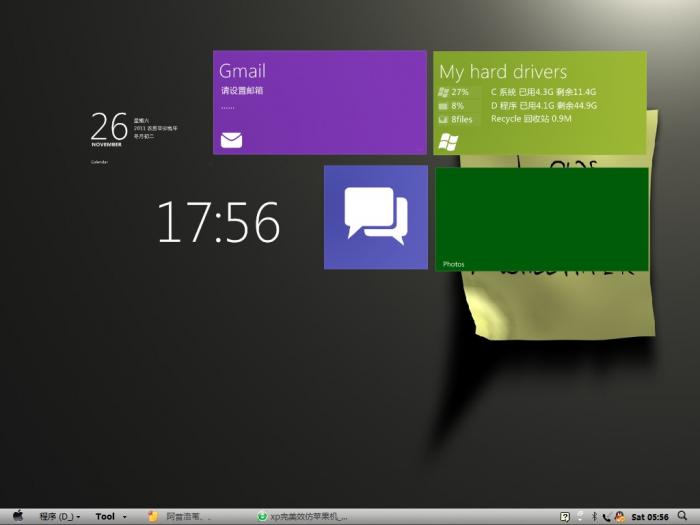Screen dimensions: 700x525
Task: Click the phone tray icon
Action: (x=606, y=517)
